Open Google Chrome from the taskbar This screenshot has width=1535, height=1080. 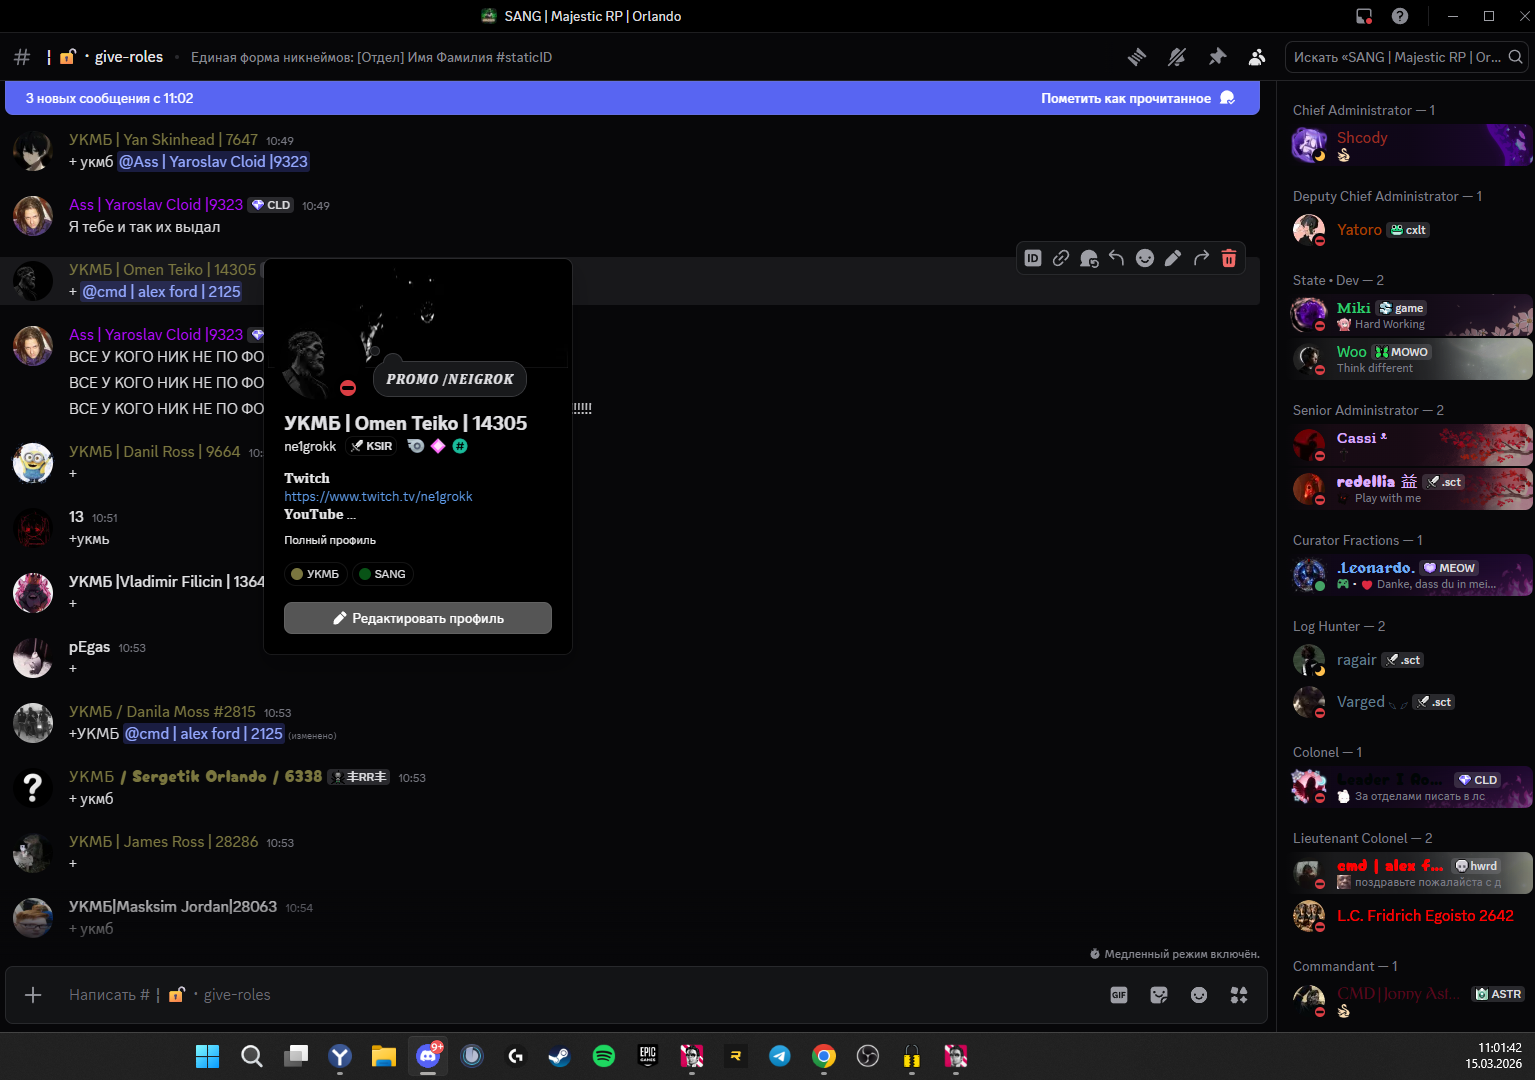pyautogui.click(x=824, y=1056)
